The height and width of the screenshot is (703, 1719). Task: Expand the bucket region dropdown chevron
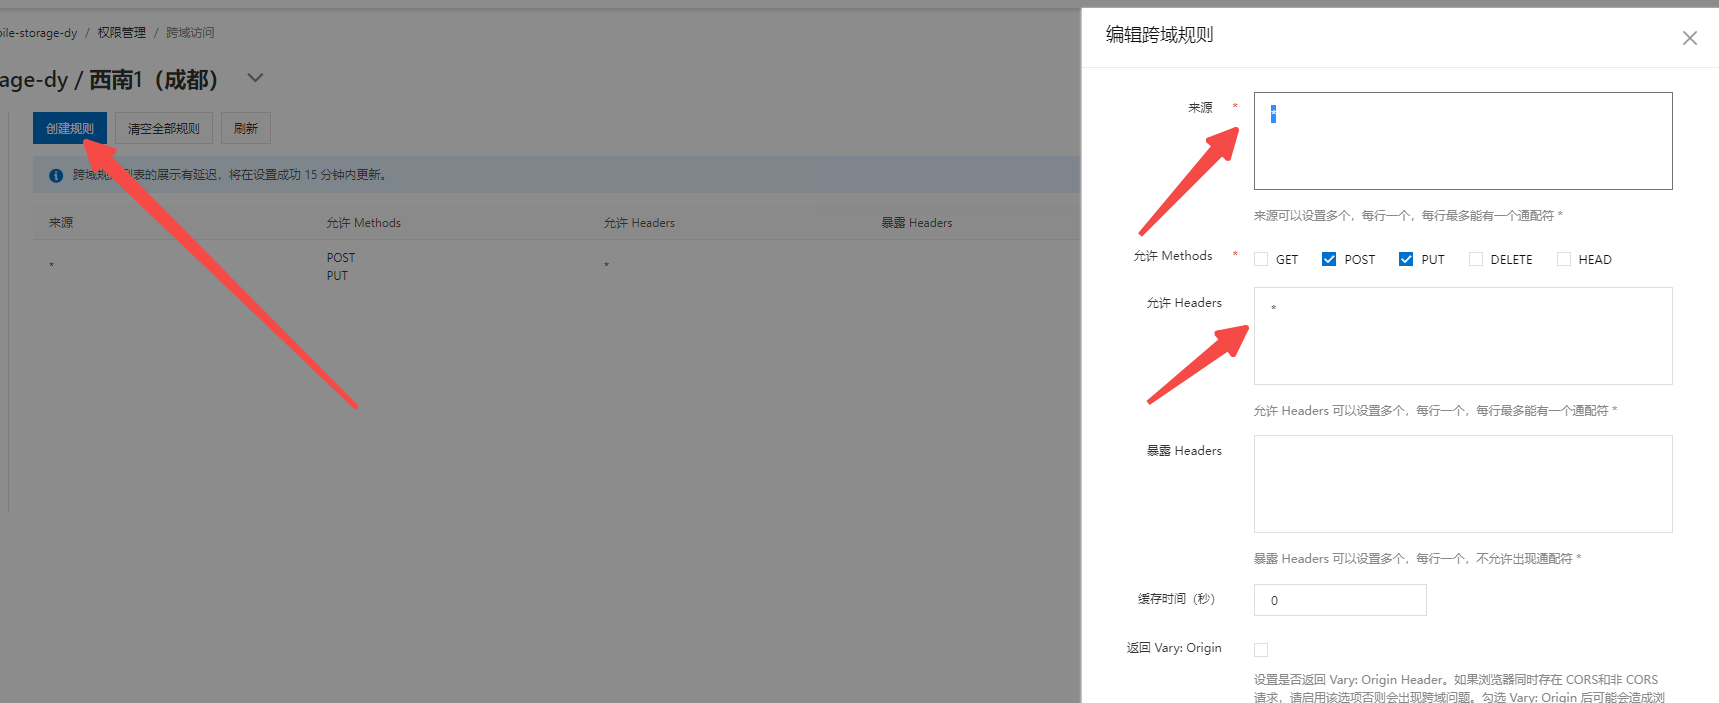[255, 78]
